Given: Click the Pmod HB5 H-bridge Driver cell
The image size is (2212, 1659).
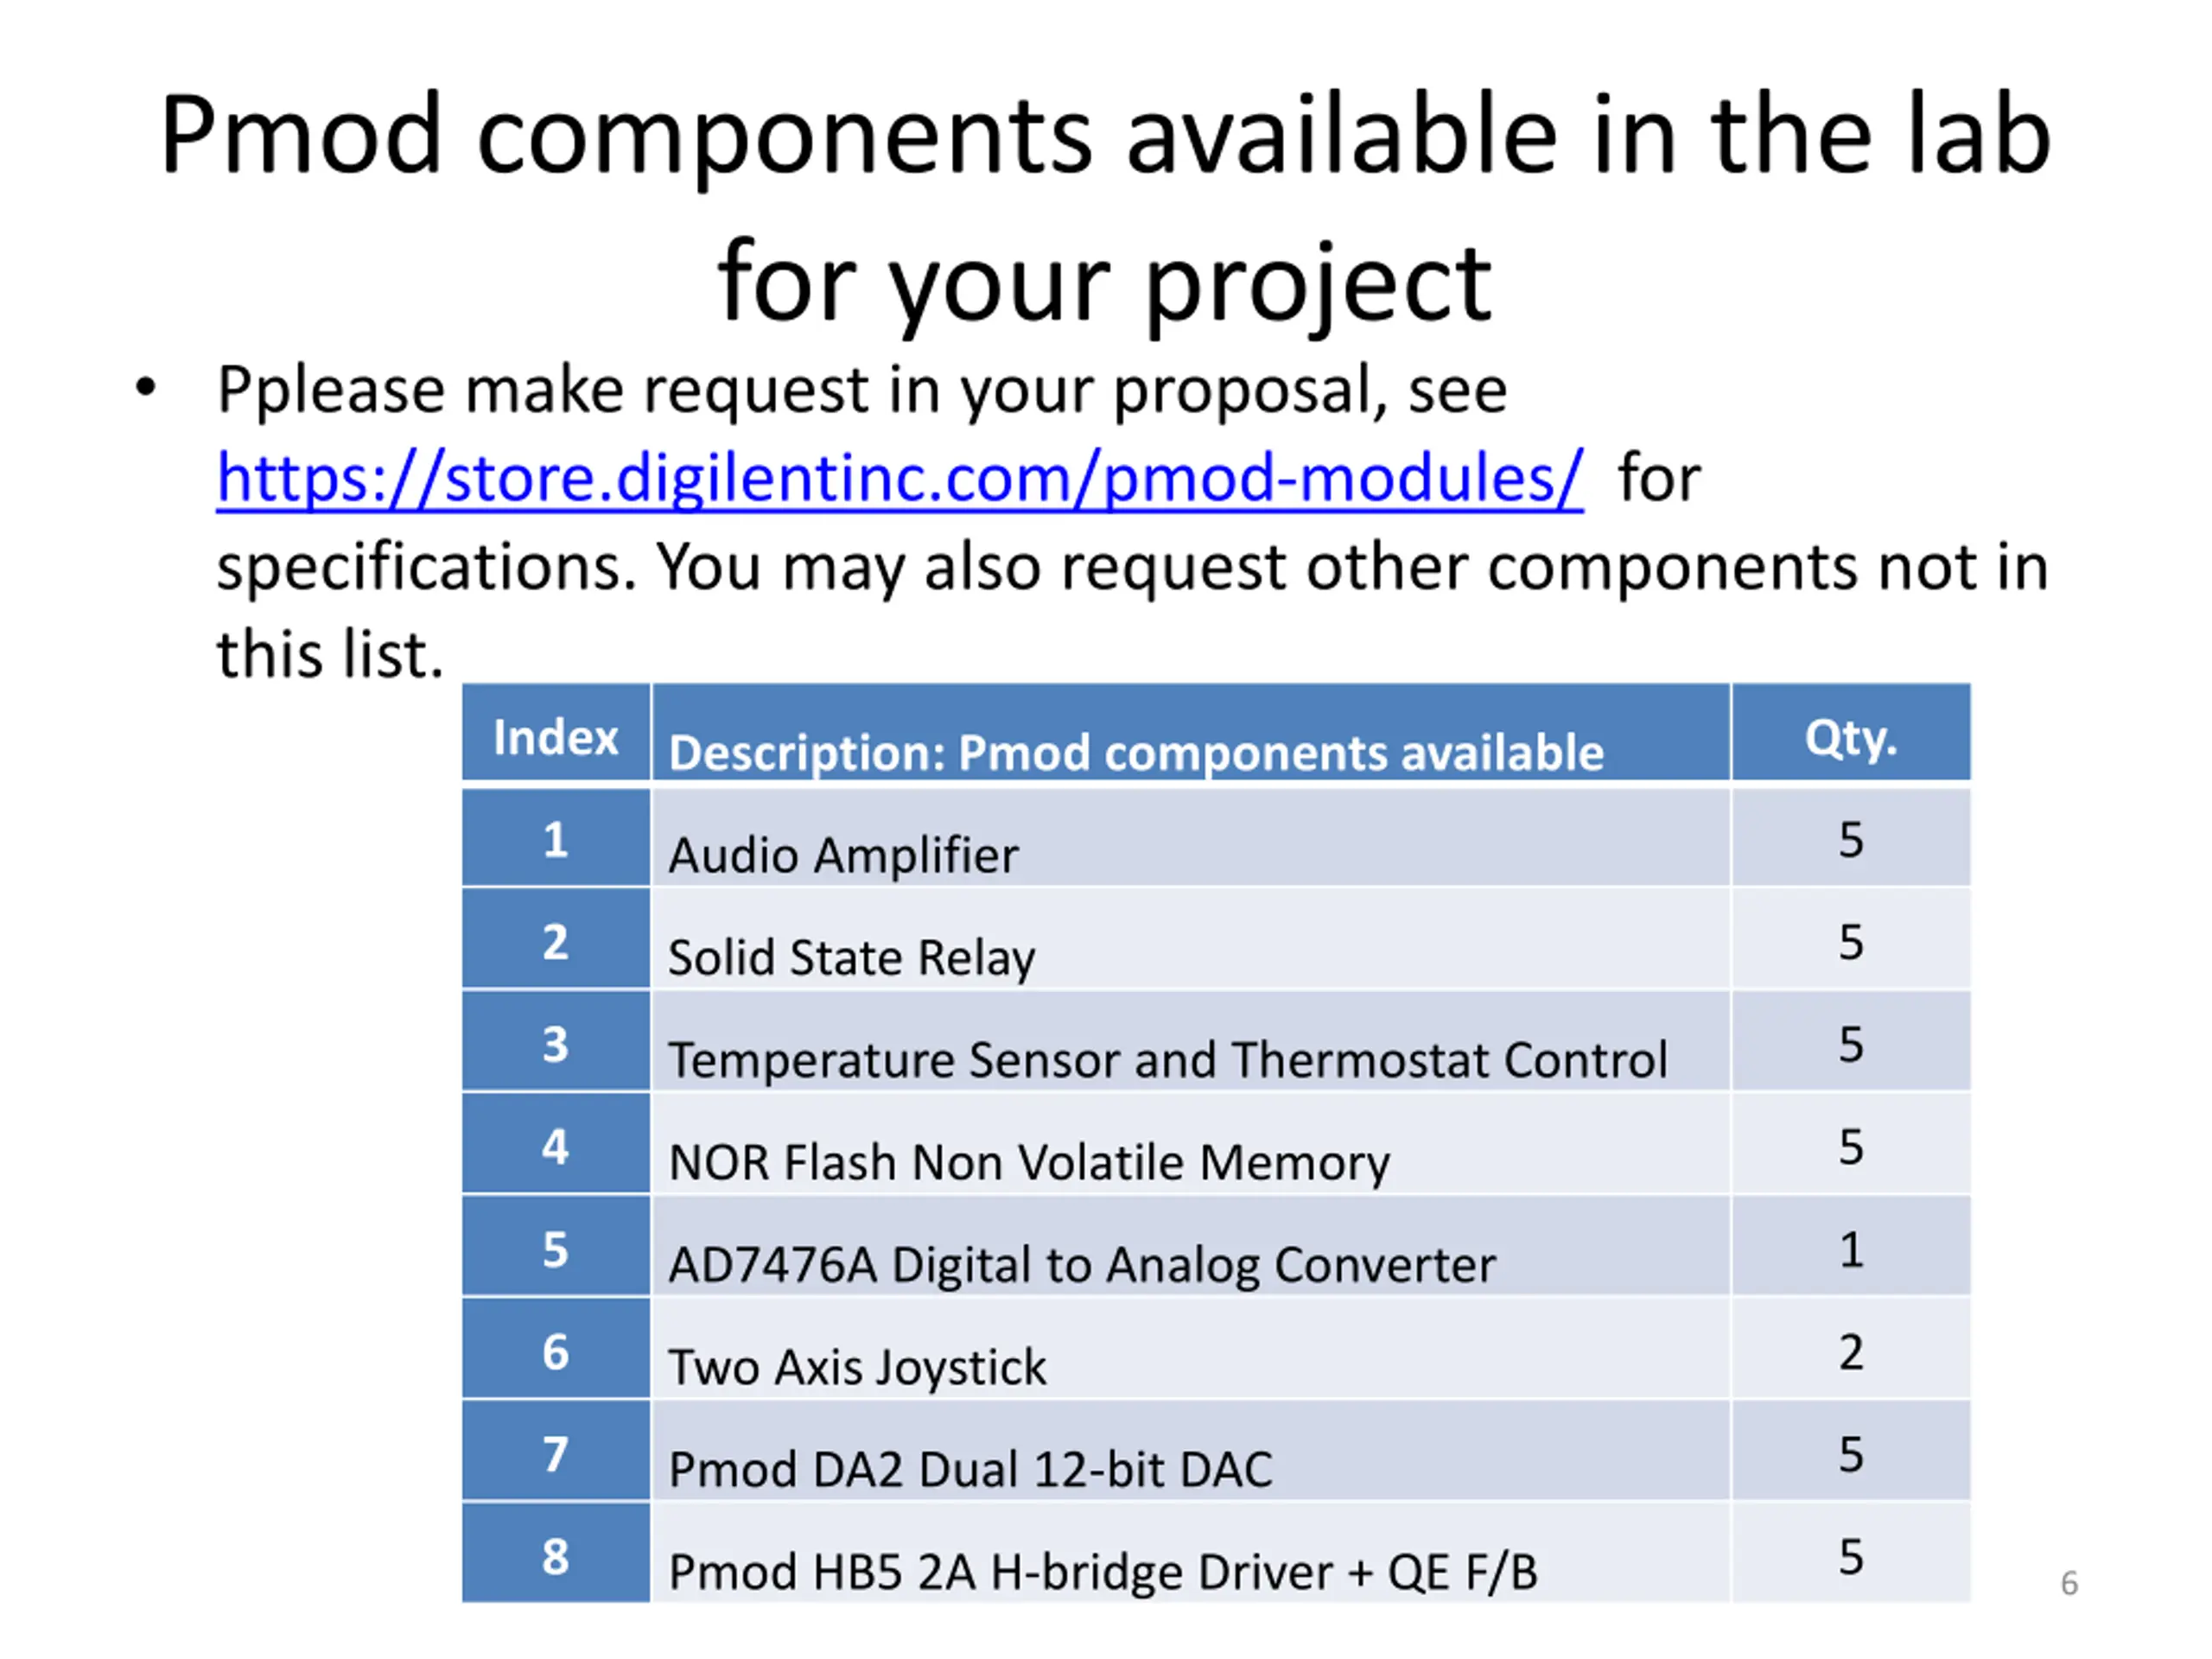Looking at the screenshot, I should (x=1190, y=1553).
